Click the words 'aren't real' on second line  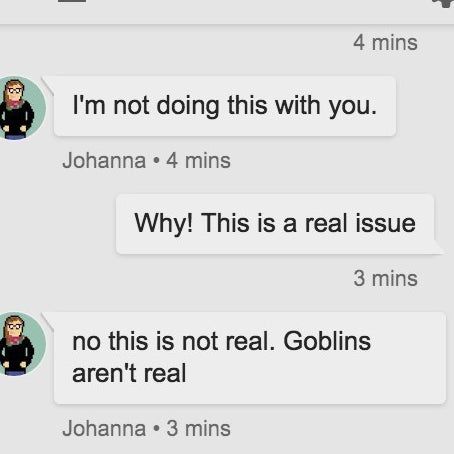coord(129,373)
